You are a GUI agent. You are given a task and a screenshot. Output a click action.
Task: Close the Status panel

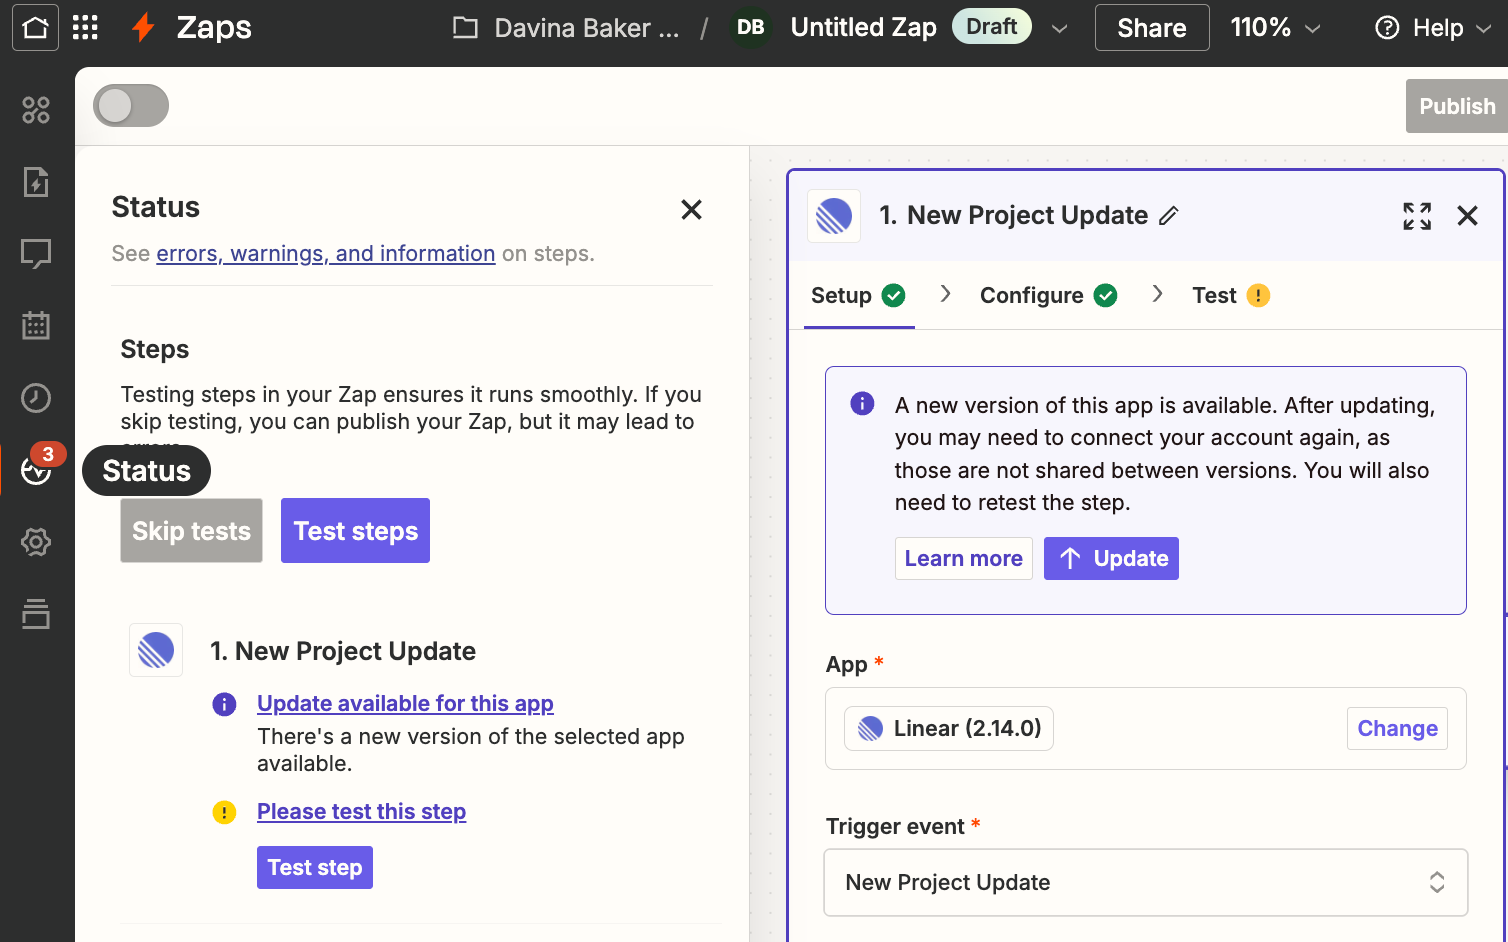(x=691, y=210)
